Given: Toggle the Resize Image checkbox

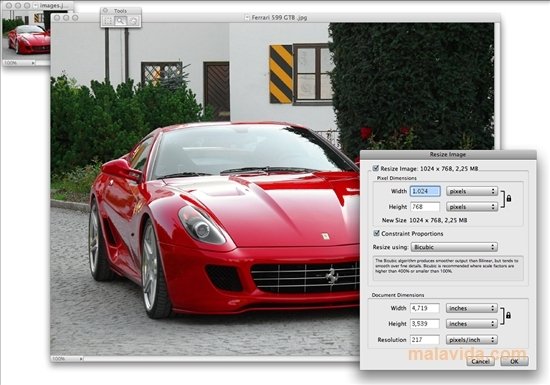Looking at the screenshot, I should coord(376,168).
